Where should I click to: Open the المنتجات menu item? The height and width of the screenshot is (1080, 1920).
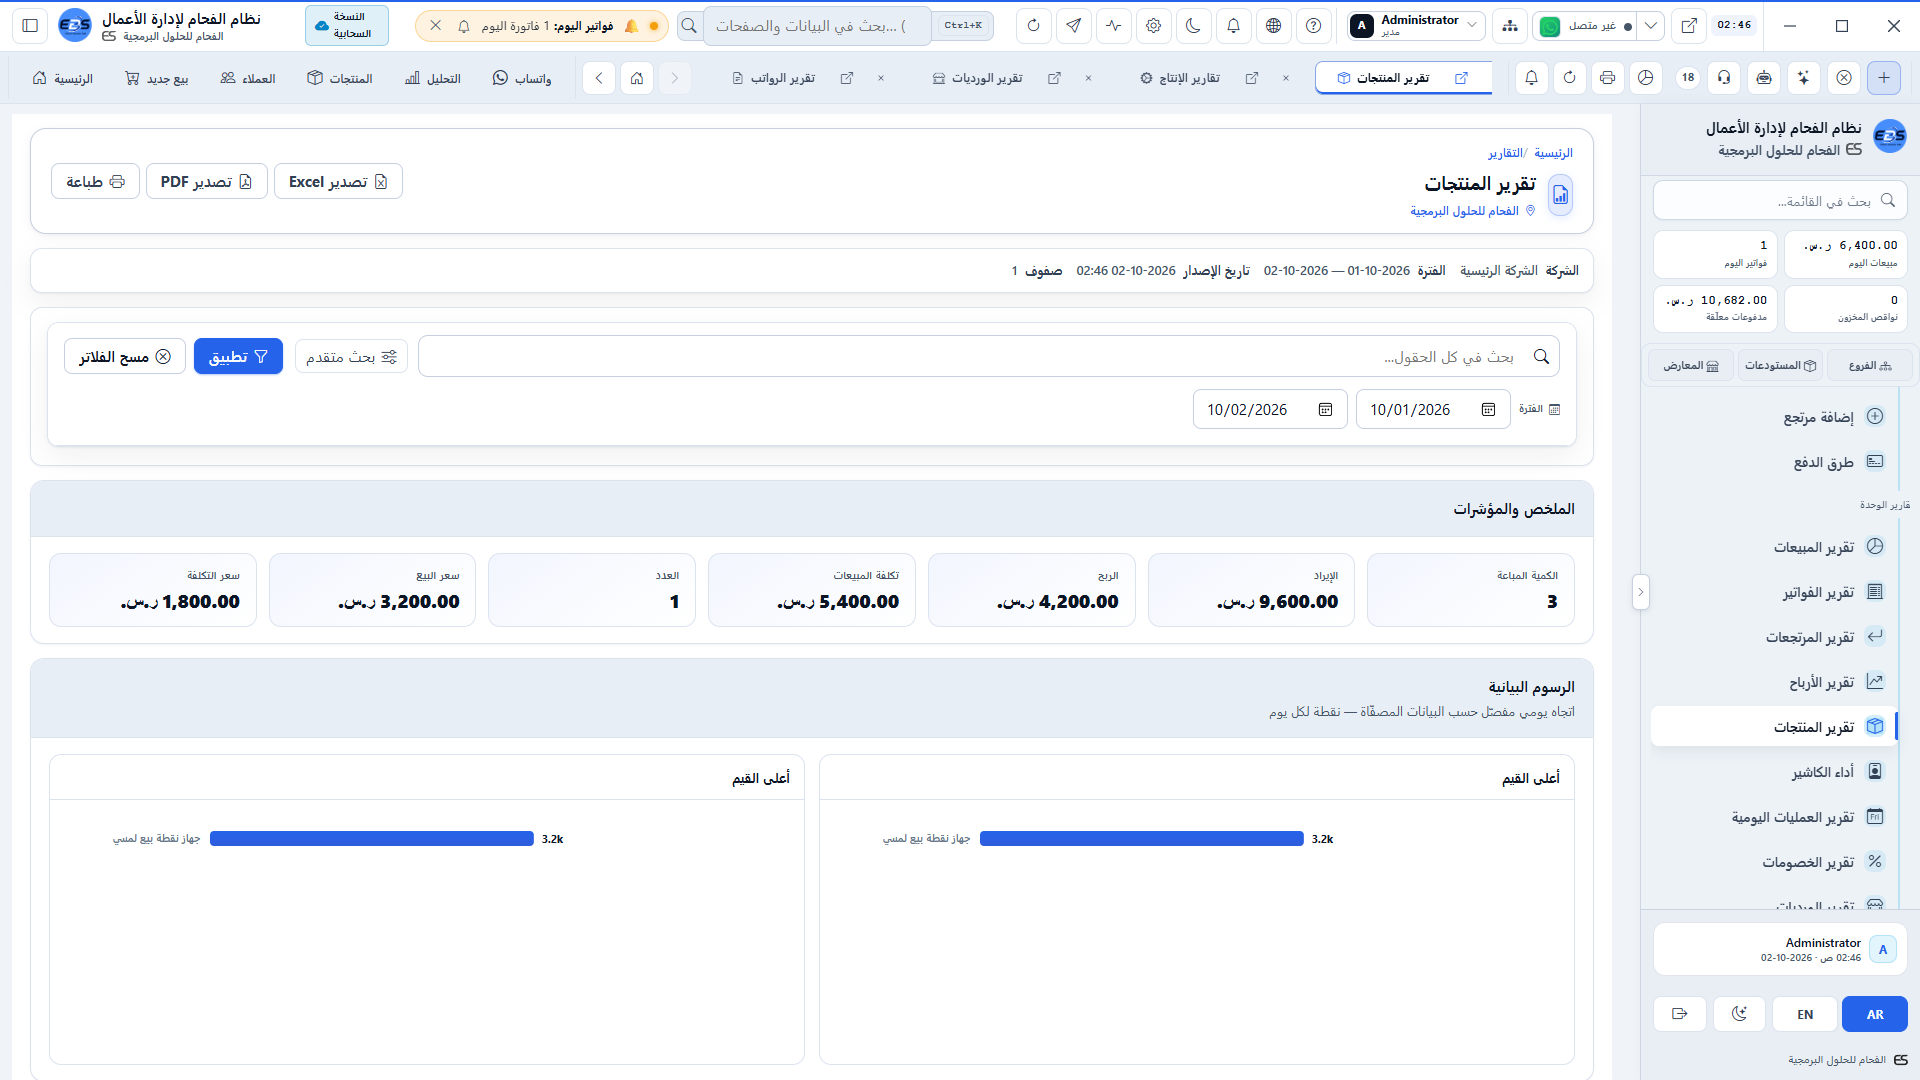[x=340, y=78]
